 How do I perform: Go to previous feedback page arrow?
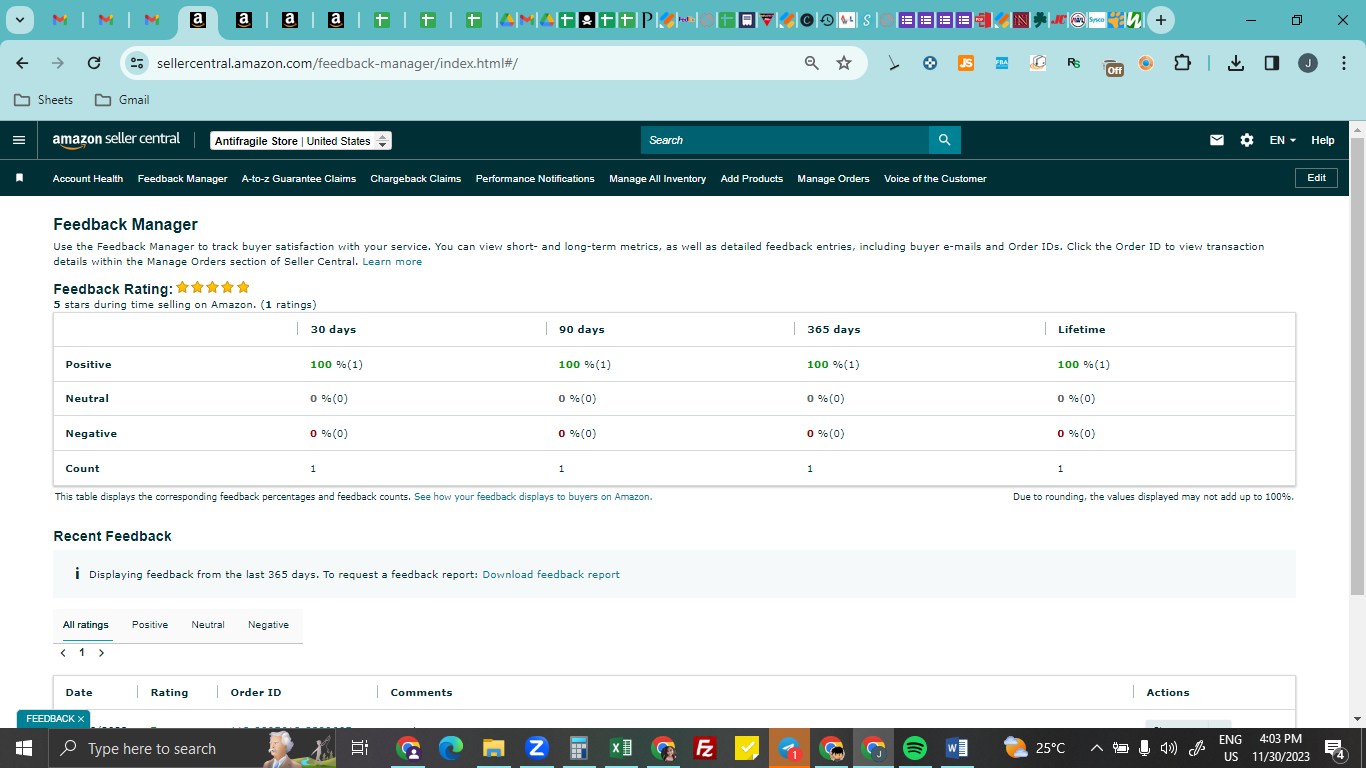(x=64, y=653)
